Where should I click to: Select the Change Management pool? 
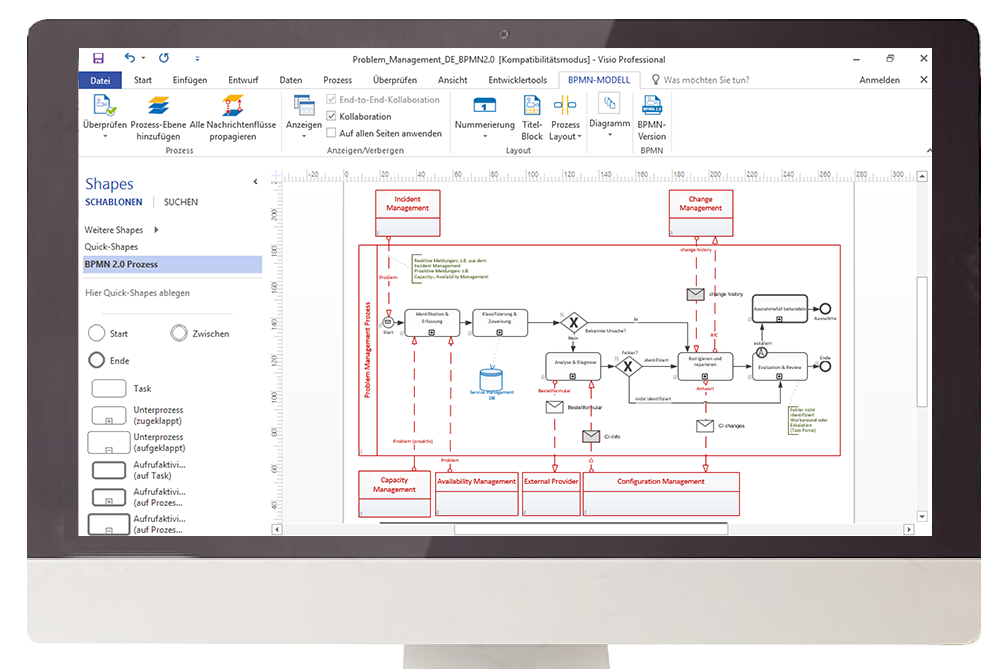tap(701, 213)
